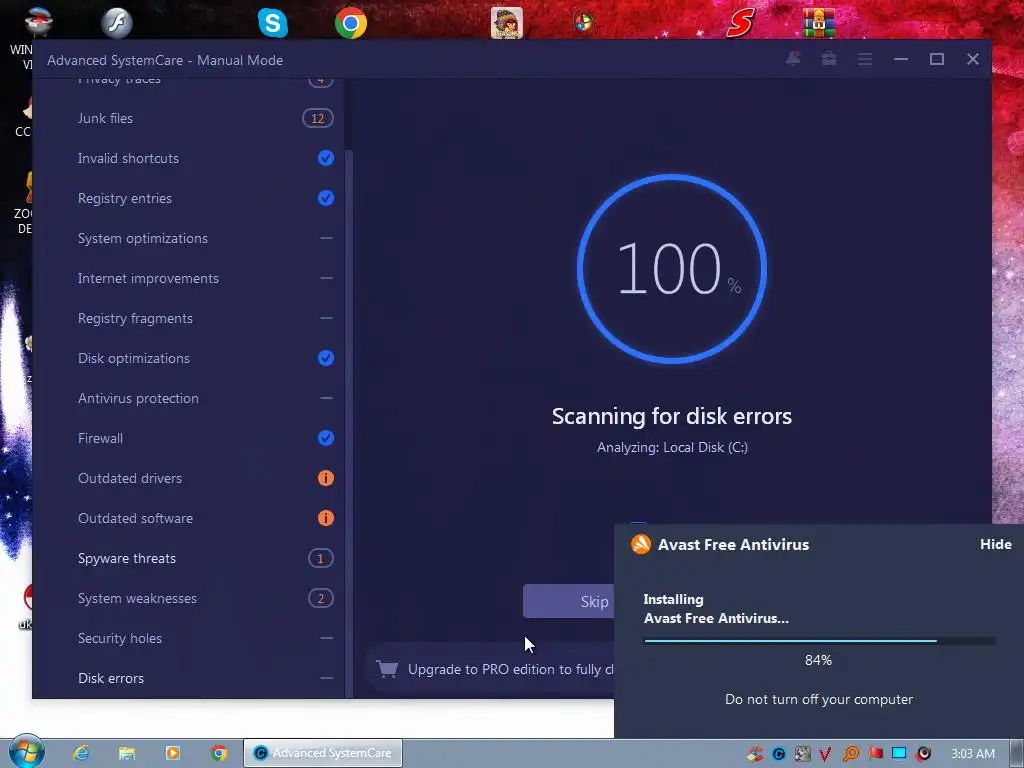
Task: Click the System weaknesses count badge 2
Action: (x=320, y=598)
